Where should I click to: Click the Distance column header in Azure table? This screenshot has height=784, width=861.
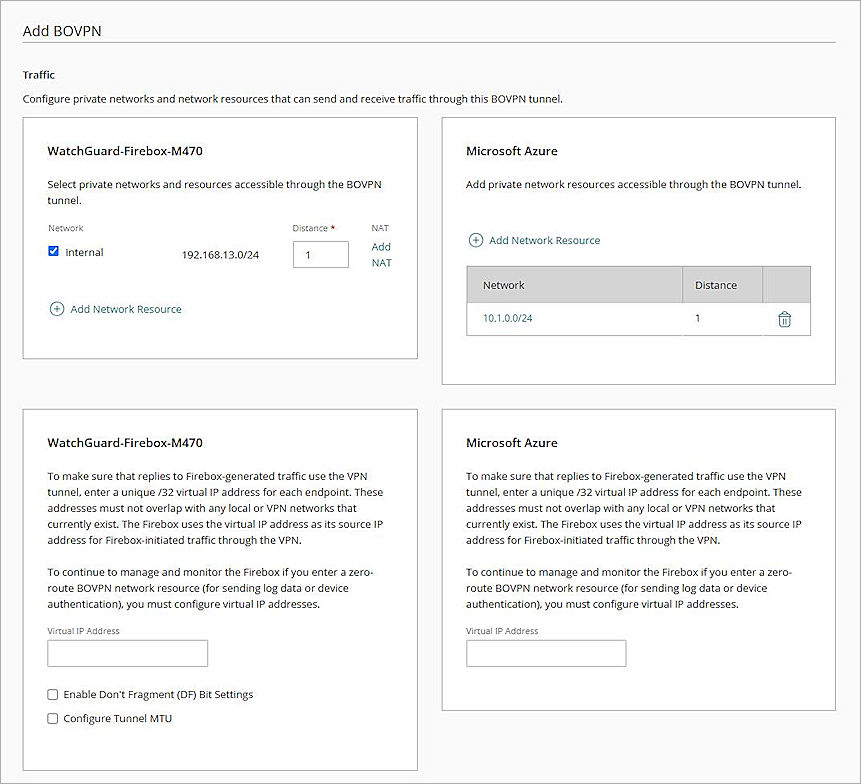(715, 285)
